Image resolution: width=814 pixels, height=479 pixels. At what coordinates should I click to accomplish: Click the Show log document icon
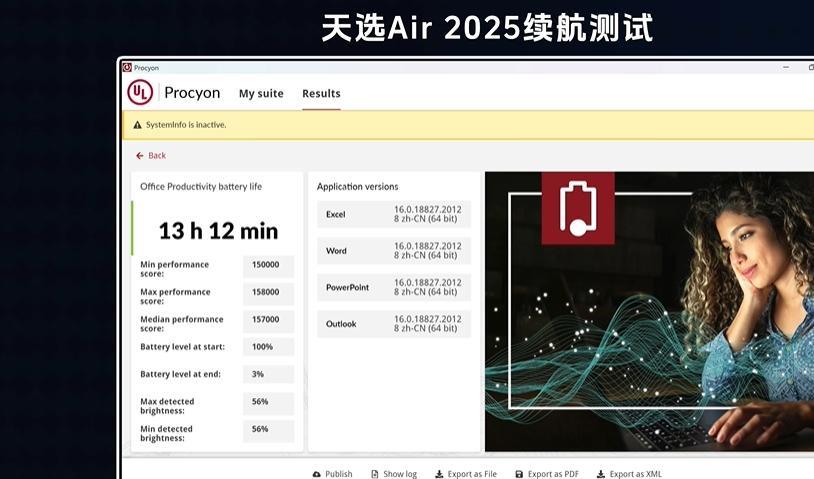(374, 474)
